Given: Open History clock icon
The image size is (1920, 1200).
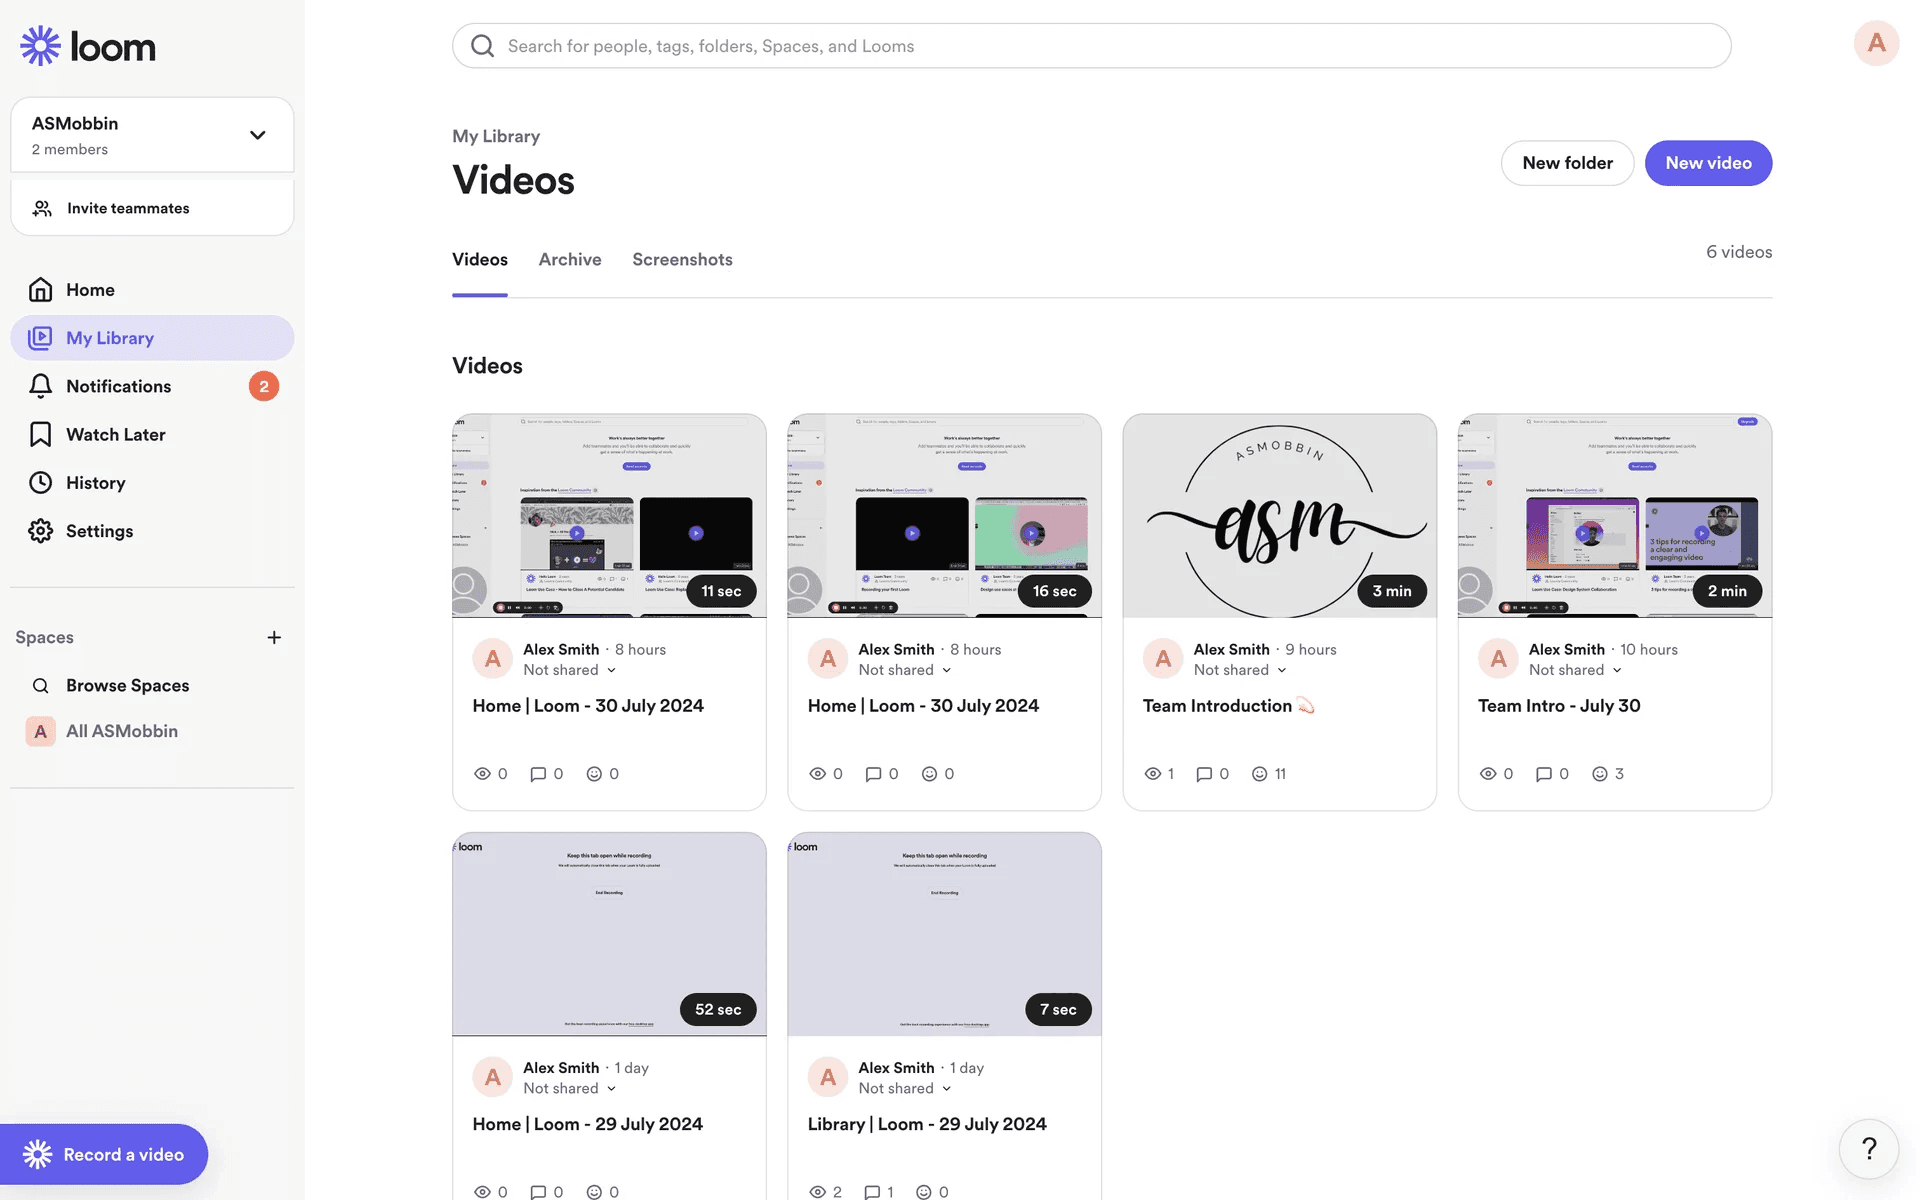Looking at the screenshot, I should (40, 483).
